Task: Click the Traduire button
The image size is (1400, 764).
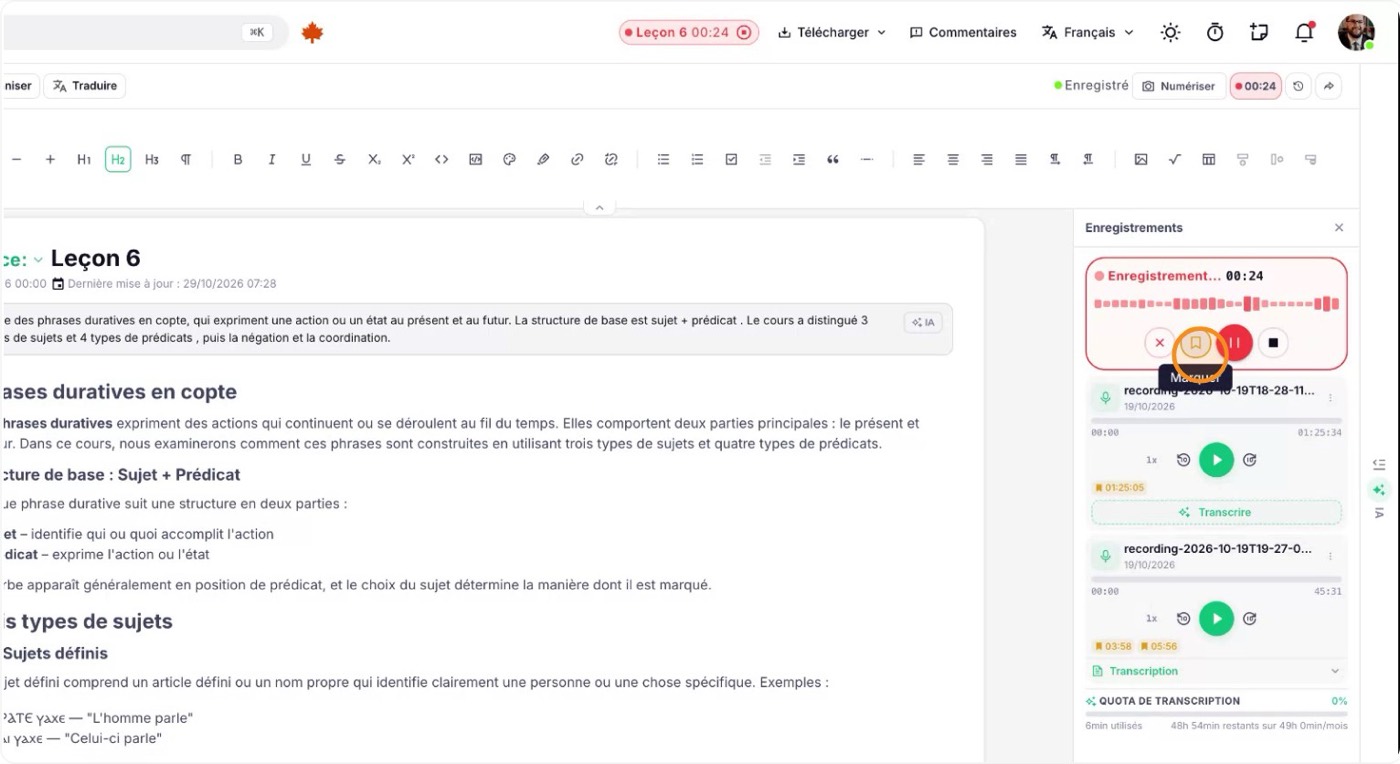Action: 85,86
